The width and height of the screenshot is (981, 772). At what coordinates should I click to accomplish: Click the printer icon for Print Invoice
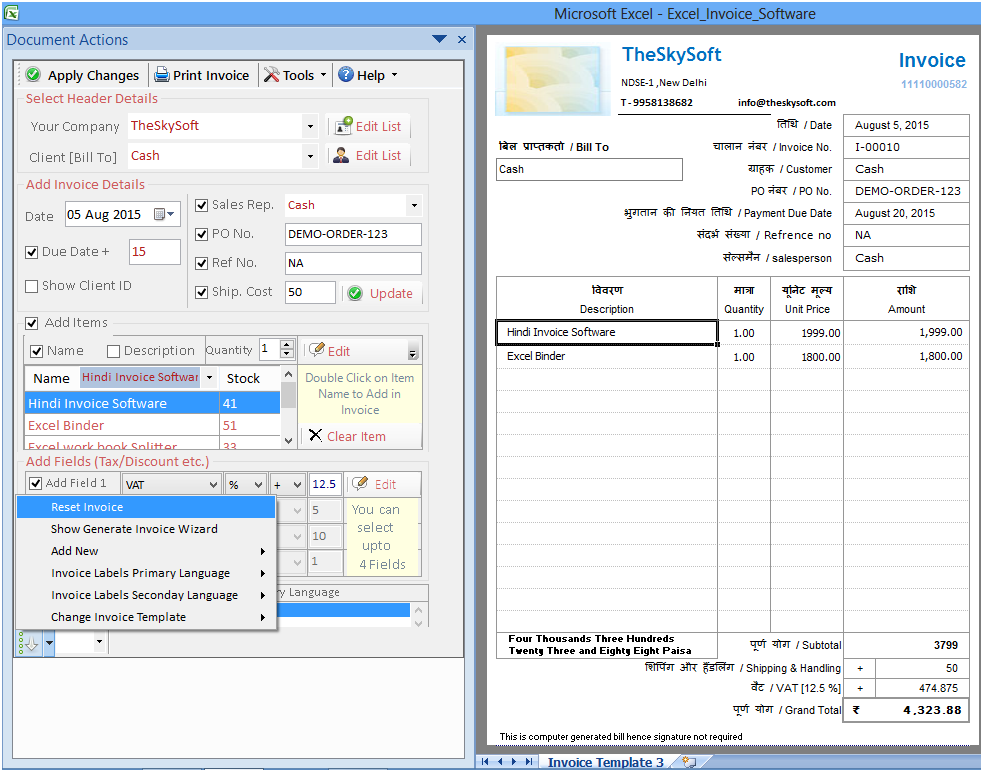point(162,75)
